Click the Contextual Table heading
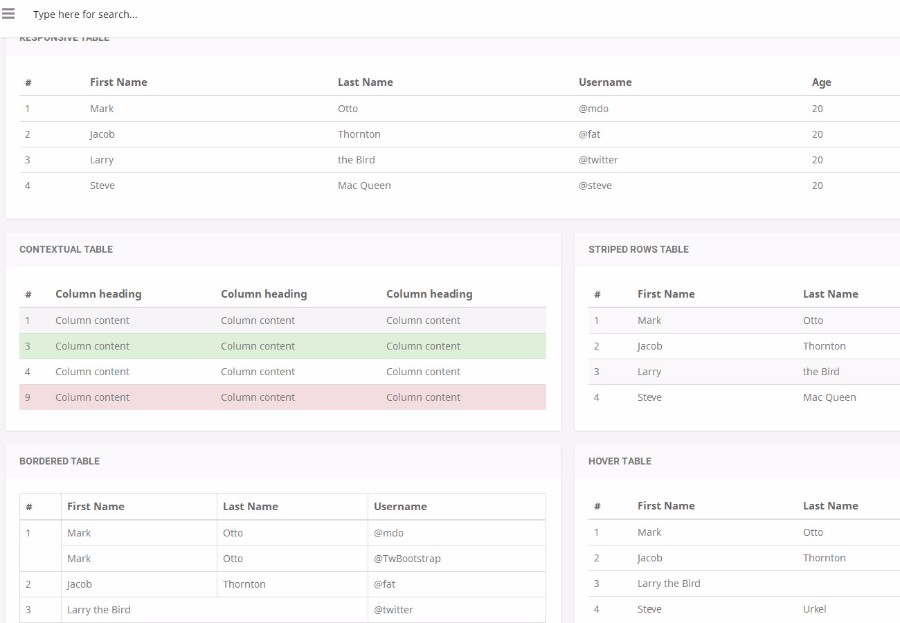The image size is (900, 623). click(66, 249)
